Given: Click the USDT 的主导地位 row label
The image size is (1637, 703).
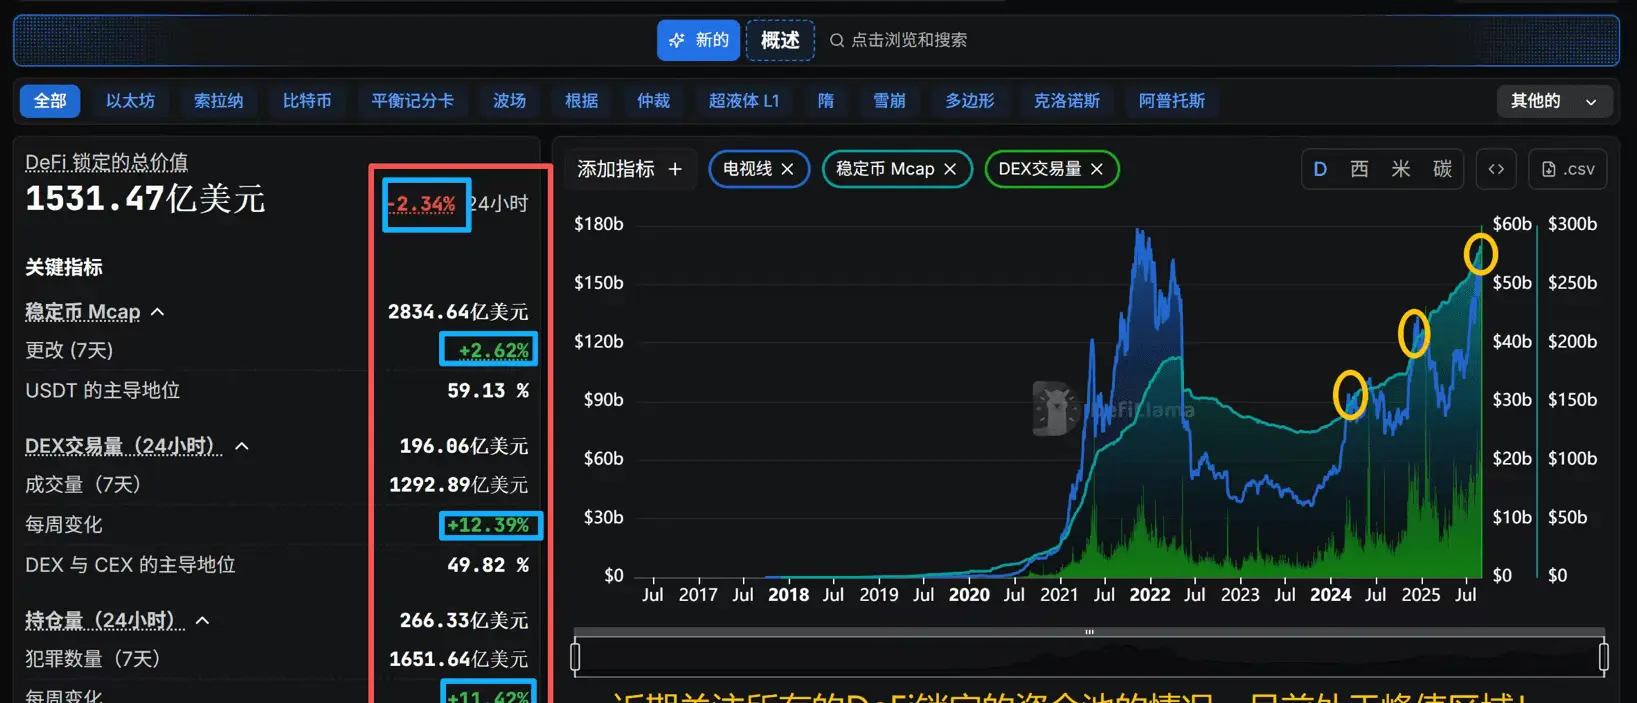Looking at the screenshot, I should (x=103, y=391).
